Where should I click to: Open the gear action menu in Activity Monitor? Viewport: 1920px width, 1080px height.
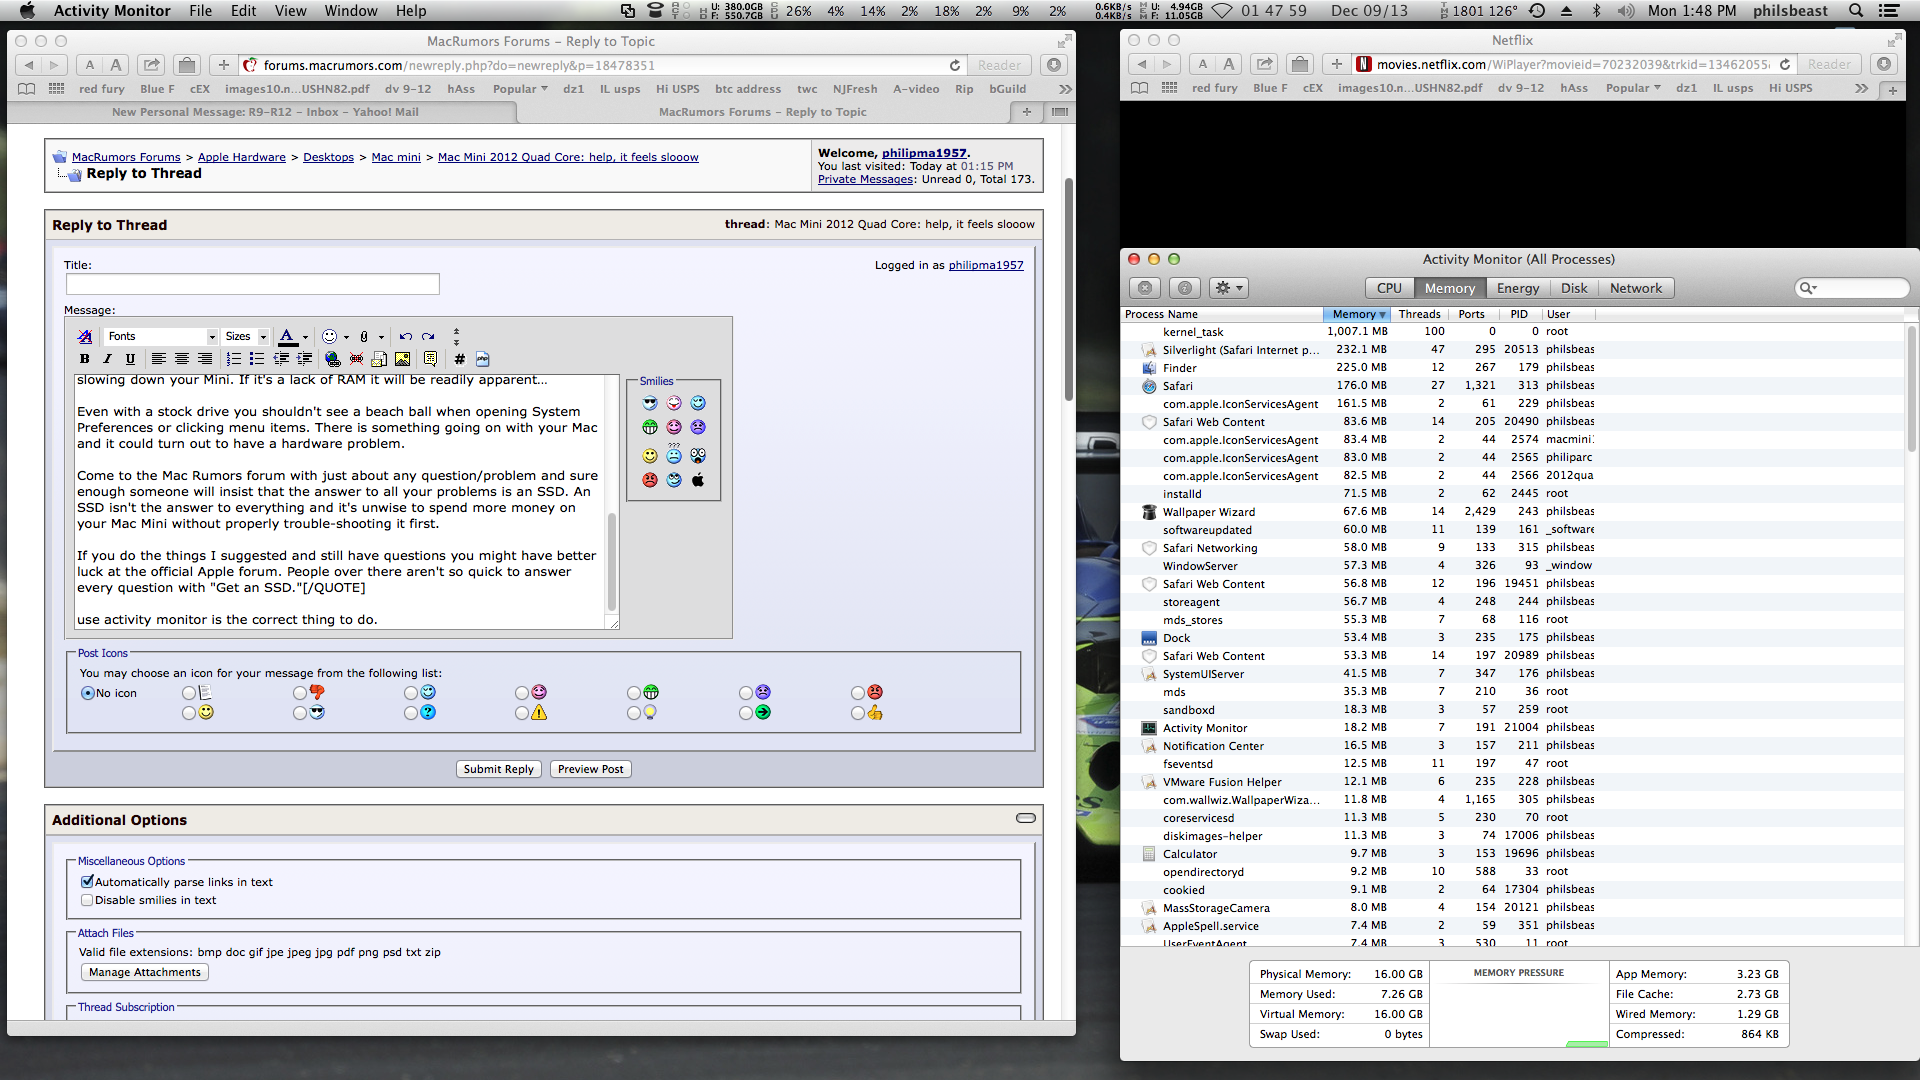click(1228, 288)
